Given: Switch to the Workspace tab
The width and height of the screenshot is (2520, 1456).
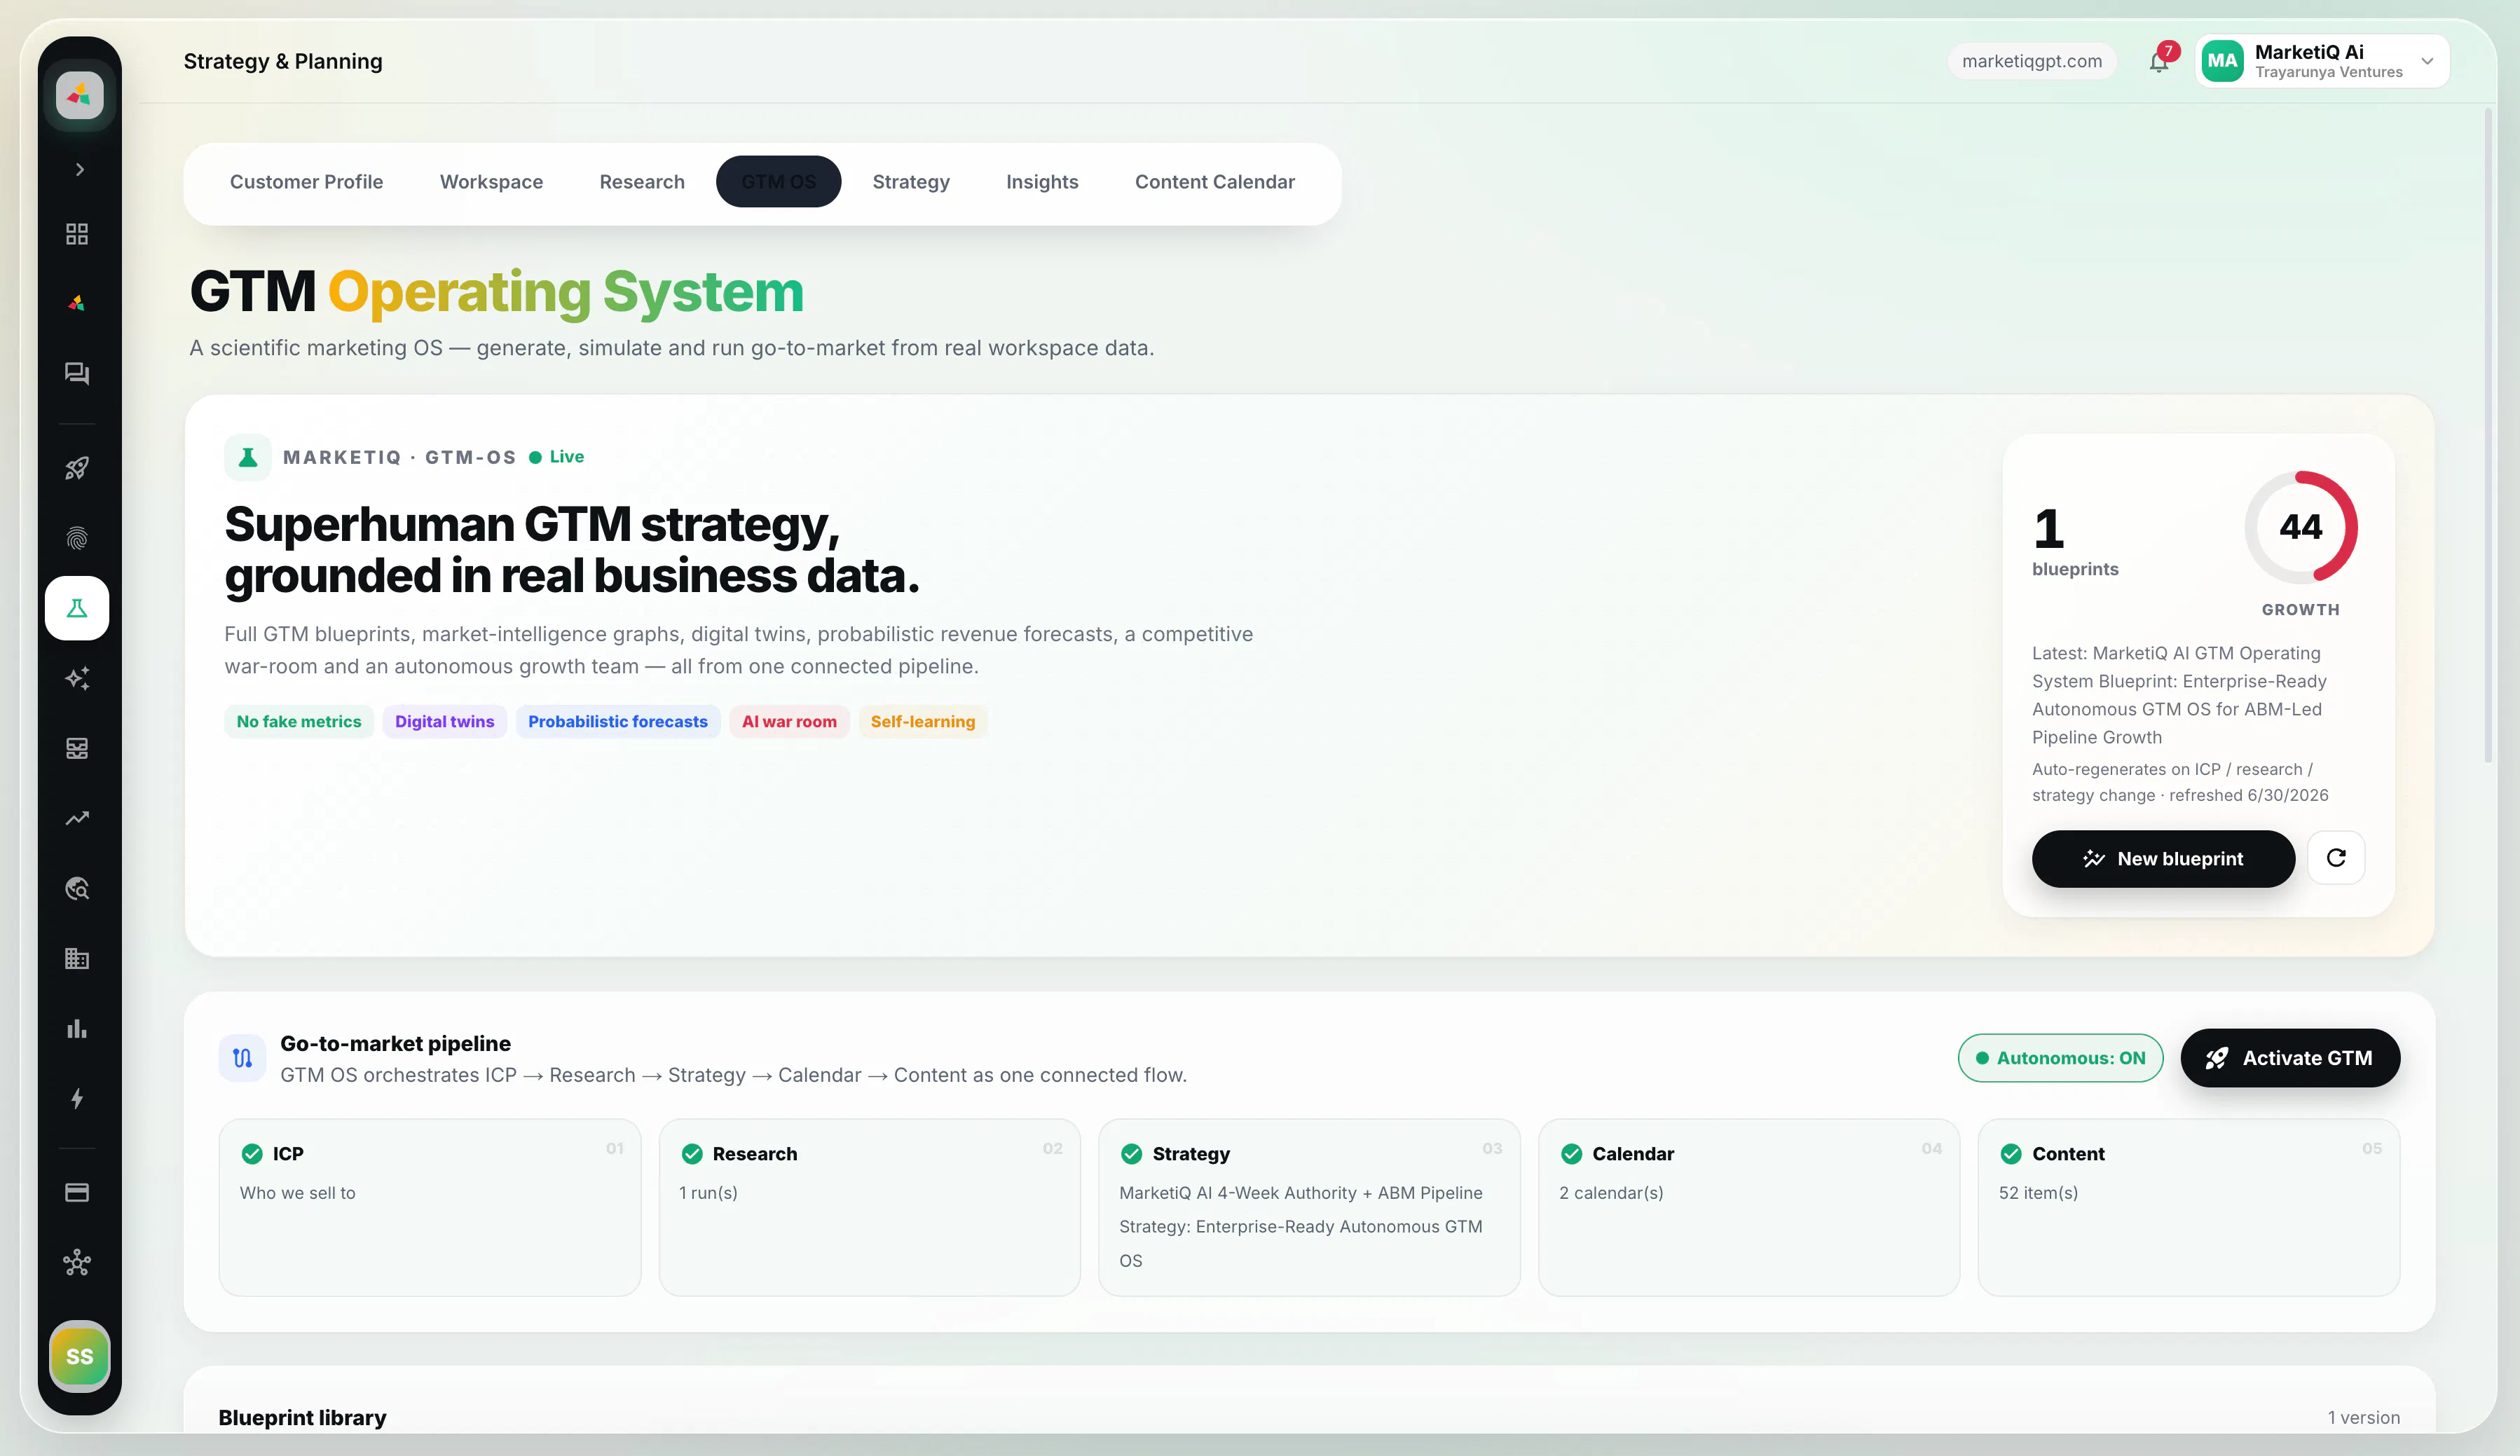Looking at the screenshot, I should point(491,182).
